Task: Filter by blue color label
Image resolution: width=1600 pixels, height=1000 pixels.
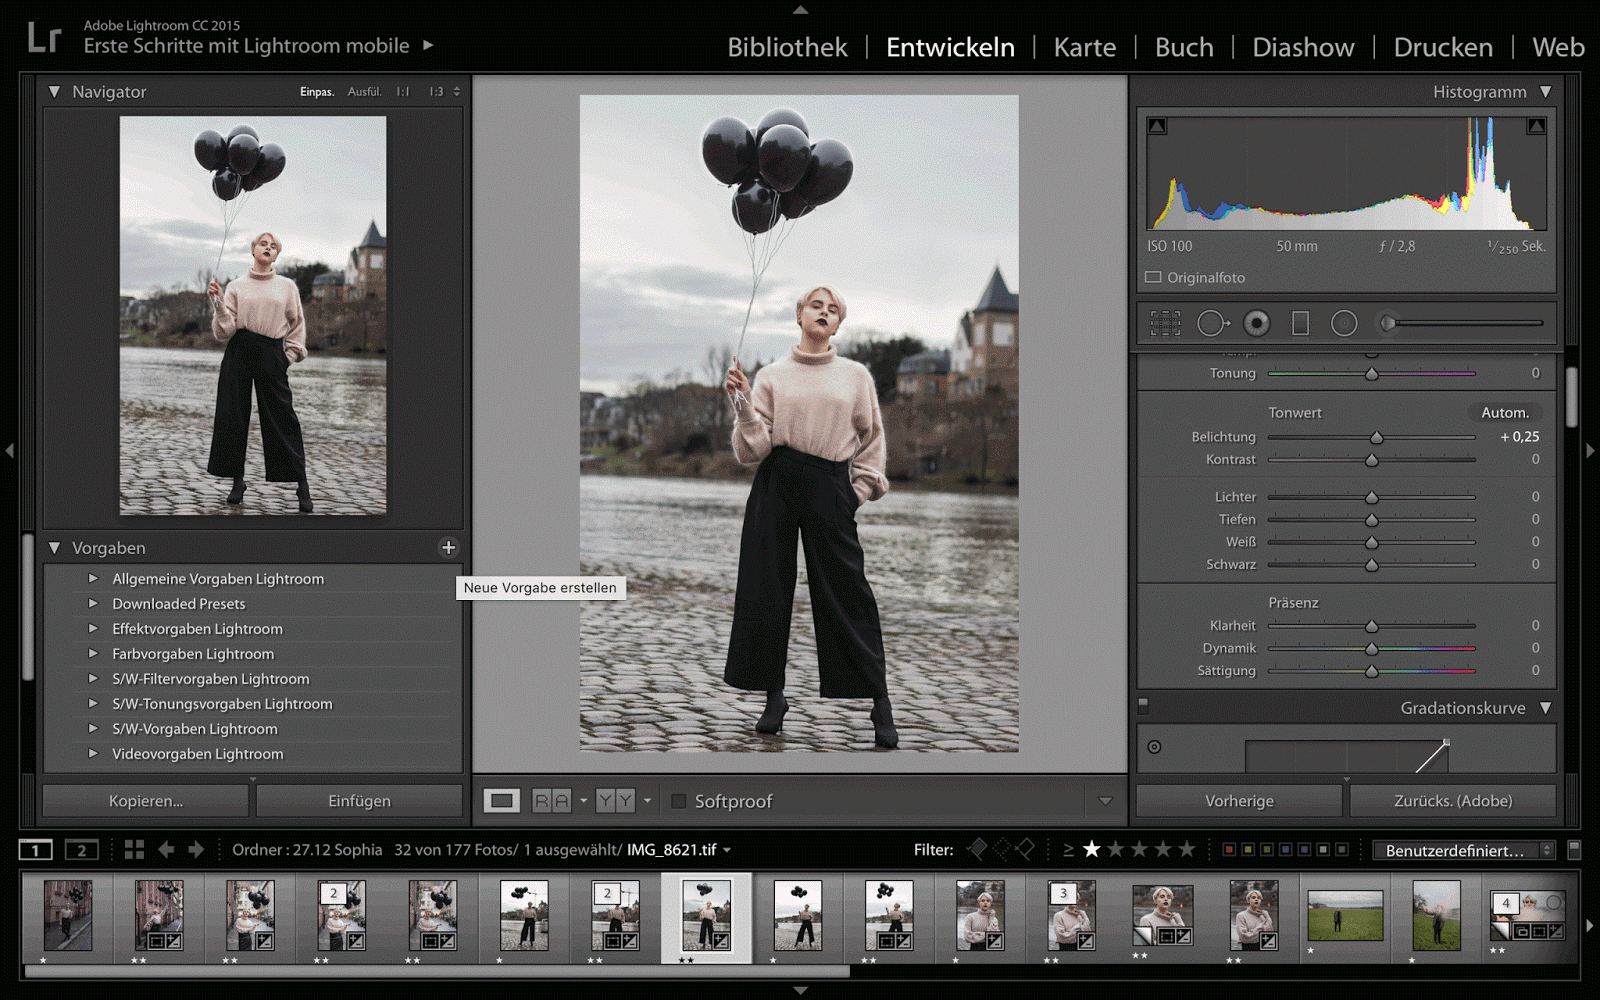Action: pyautogui.click(x=1286, y=850)
